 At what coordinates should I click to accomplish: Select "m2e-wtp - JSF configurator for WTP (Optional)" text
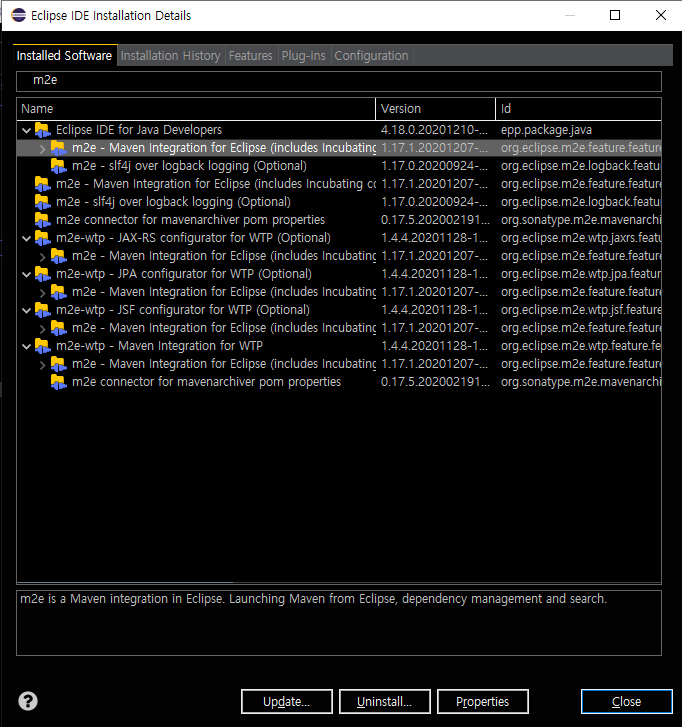(x=183, y=310)
